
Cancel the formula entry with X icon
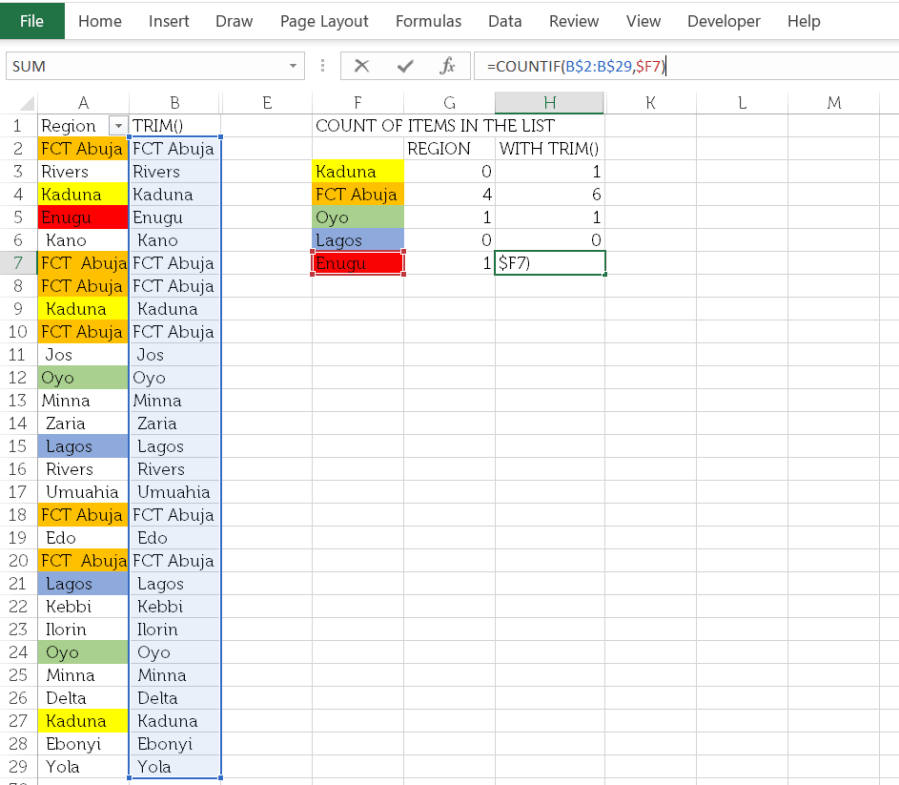(x=361, y=66)
